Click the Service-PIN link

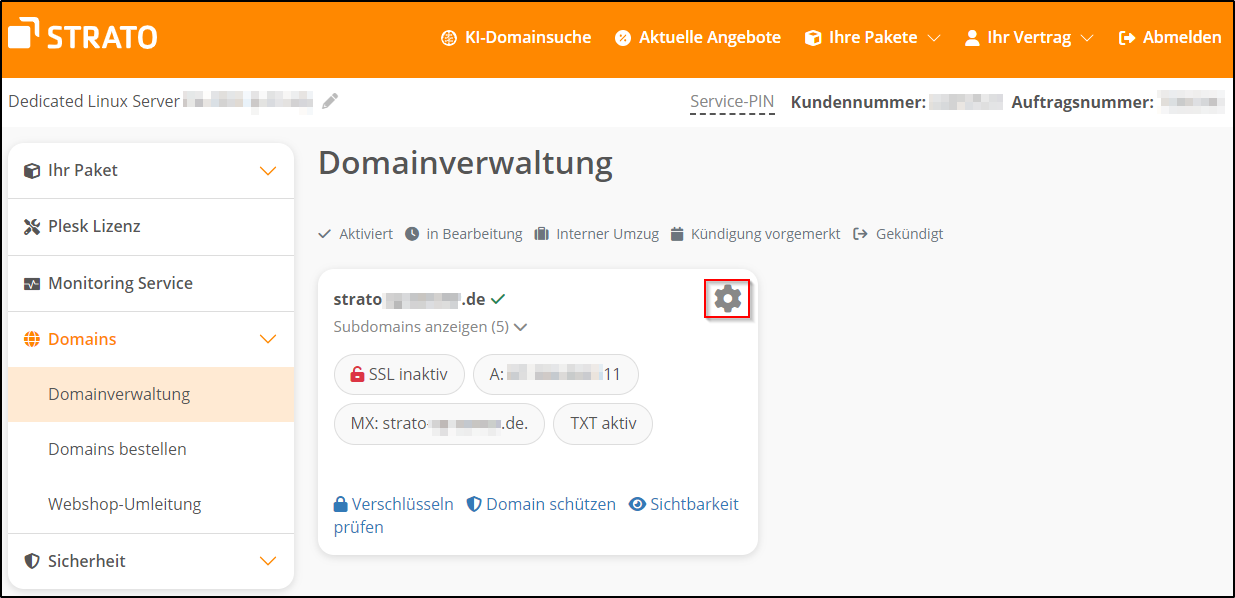[x=732, y=101]
